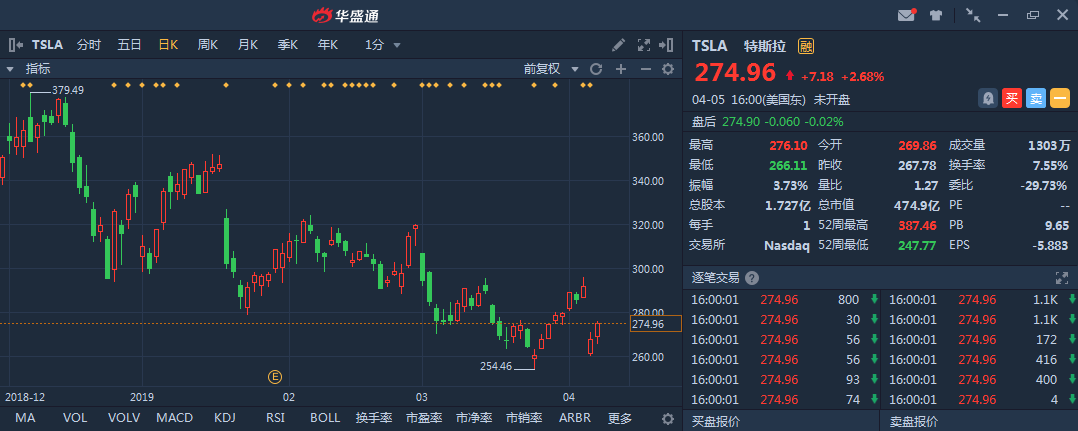This screenshot has height=431, width=1078.
Task: Toggle the KDJ indicator
Action: (225, 418)
